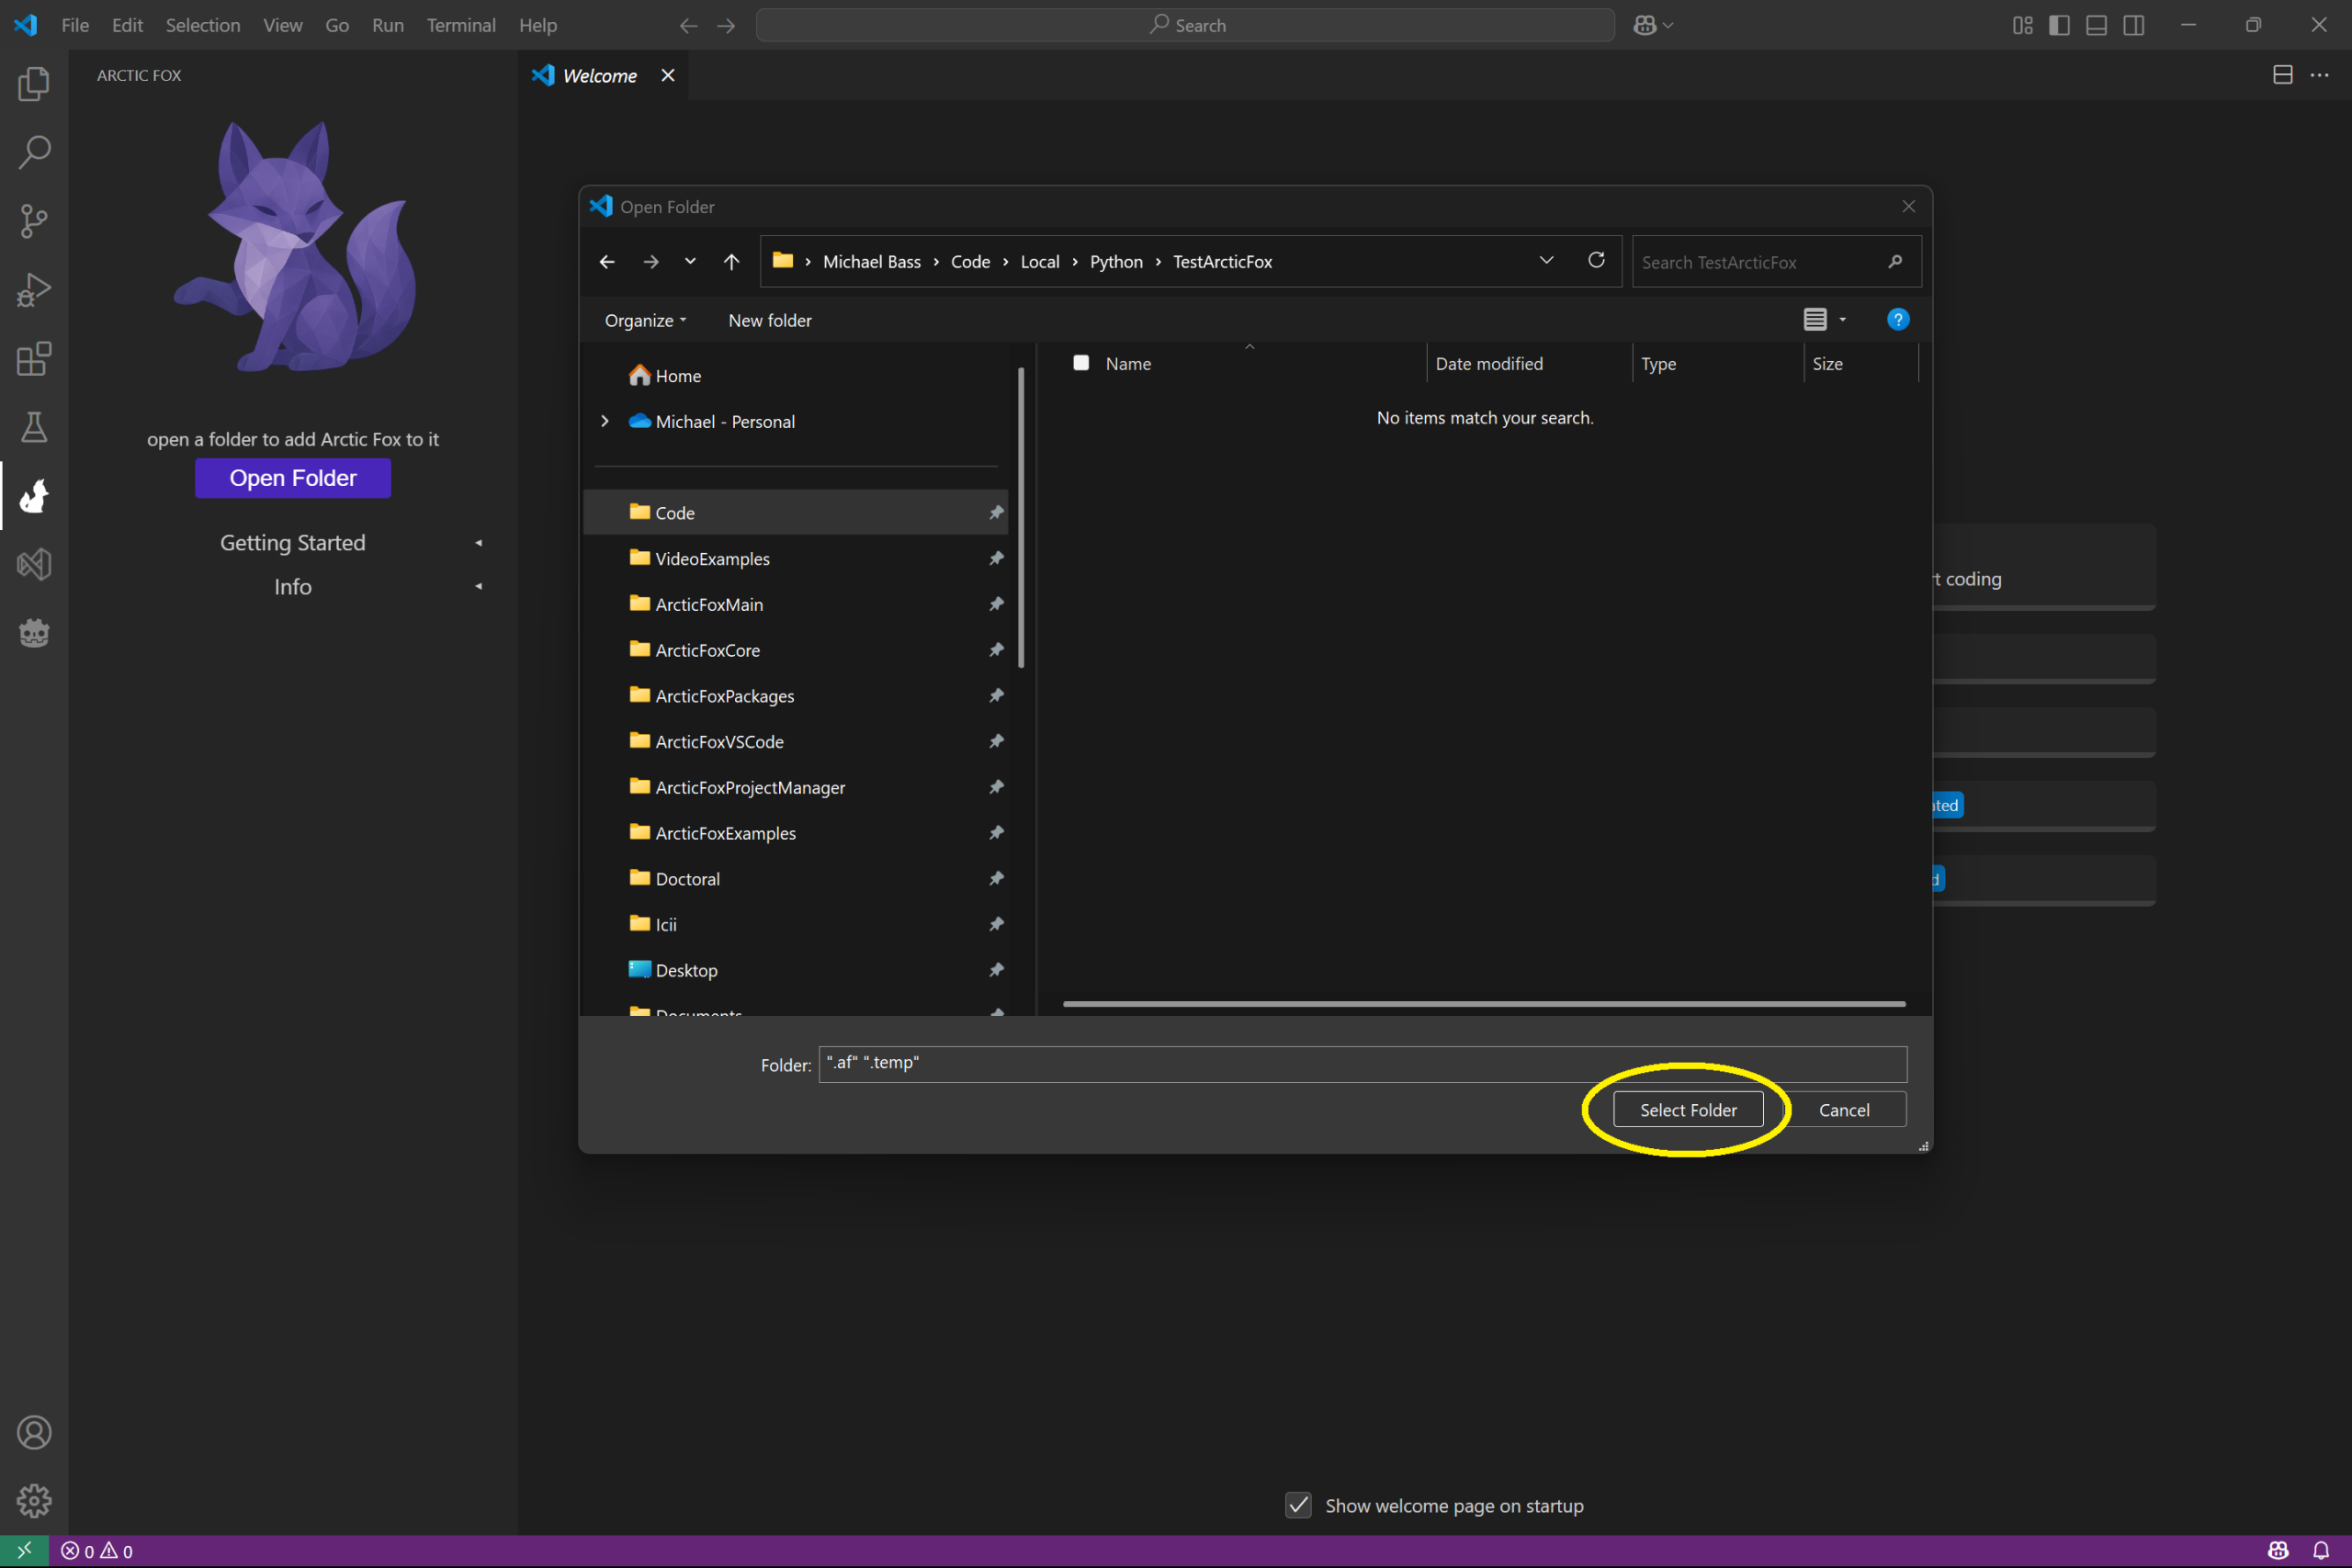Open recent locations dropdown arrow
2352x1568 pixels.
(690, 261)
